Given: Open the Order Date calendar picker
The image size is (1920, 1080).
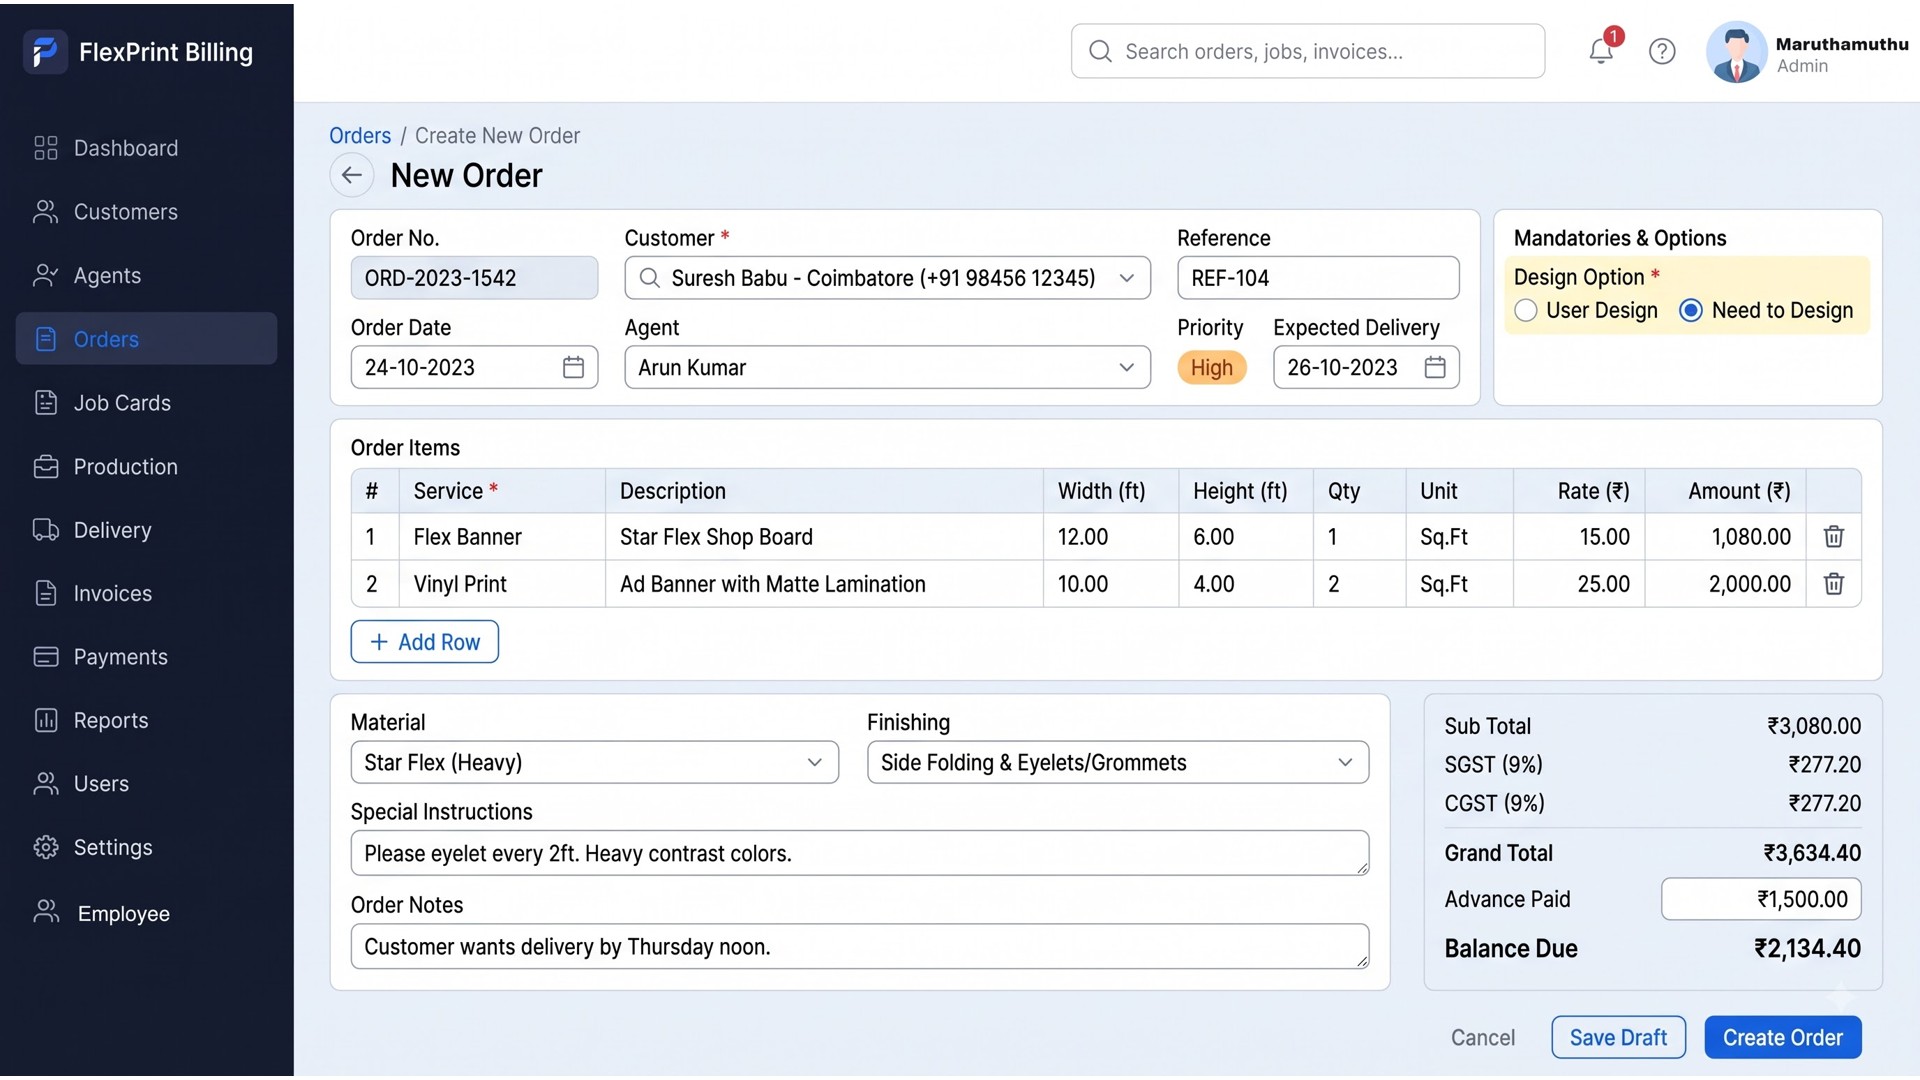Looking at the screenshot, I should tap(573, 367).
